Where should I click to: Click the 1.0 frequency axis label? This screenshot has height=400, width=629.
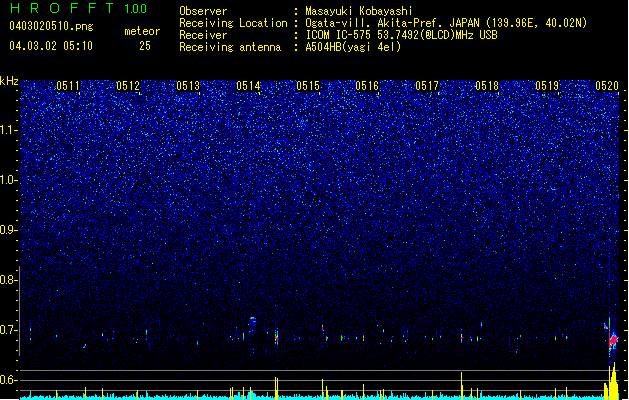pos(8,180)
